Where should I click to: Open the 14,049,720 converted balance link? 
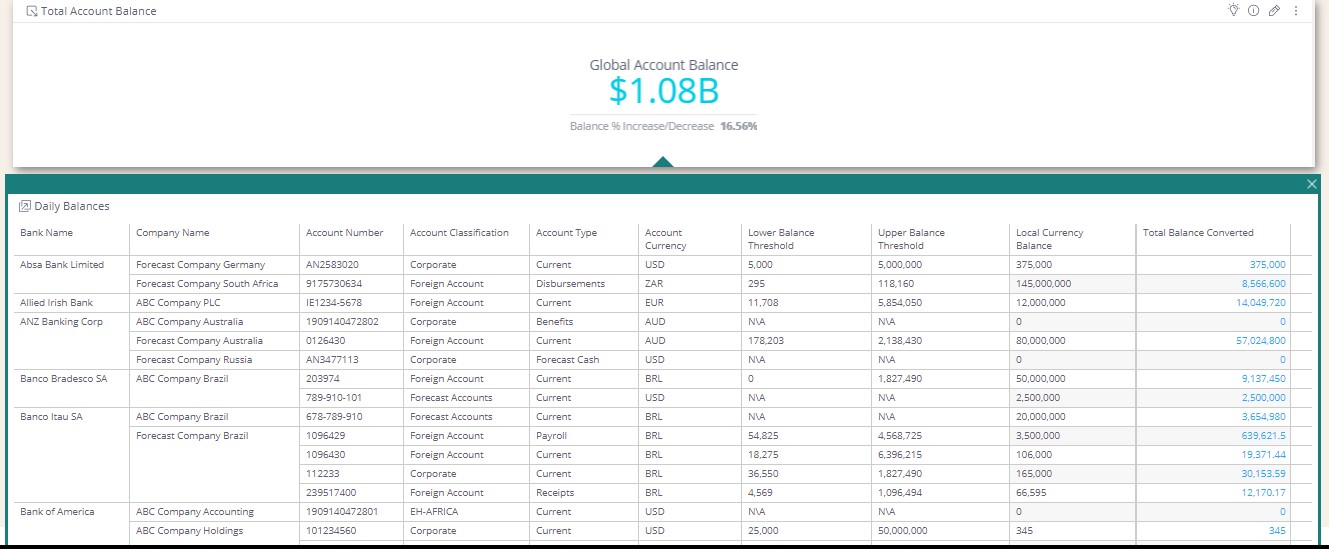1260,303
